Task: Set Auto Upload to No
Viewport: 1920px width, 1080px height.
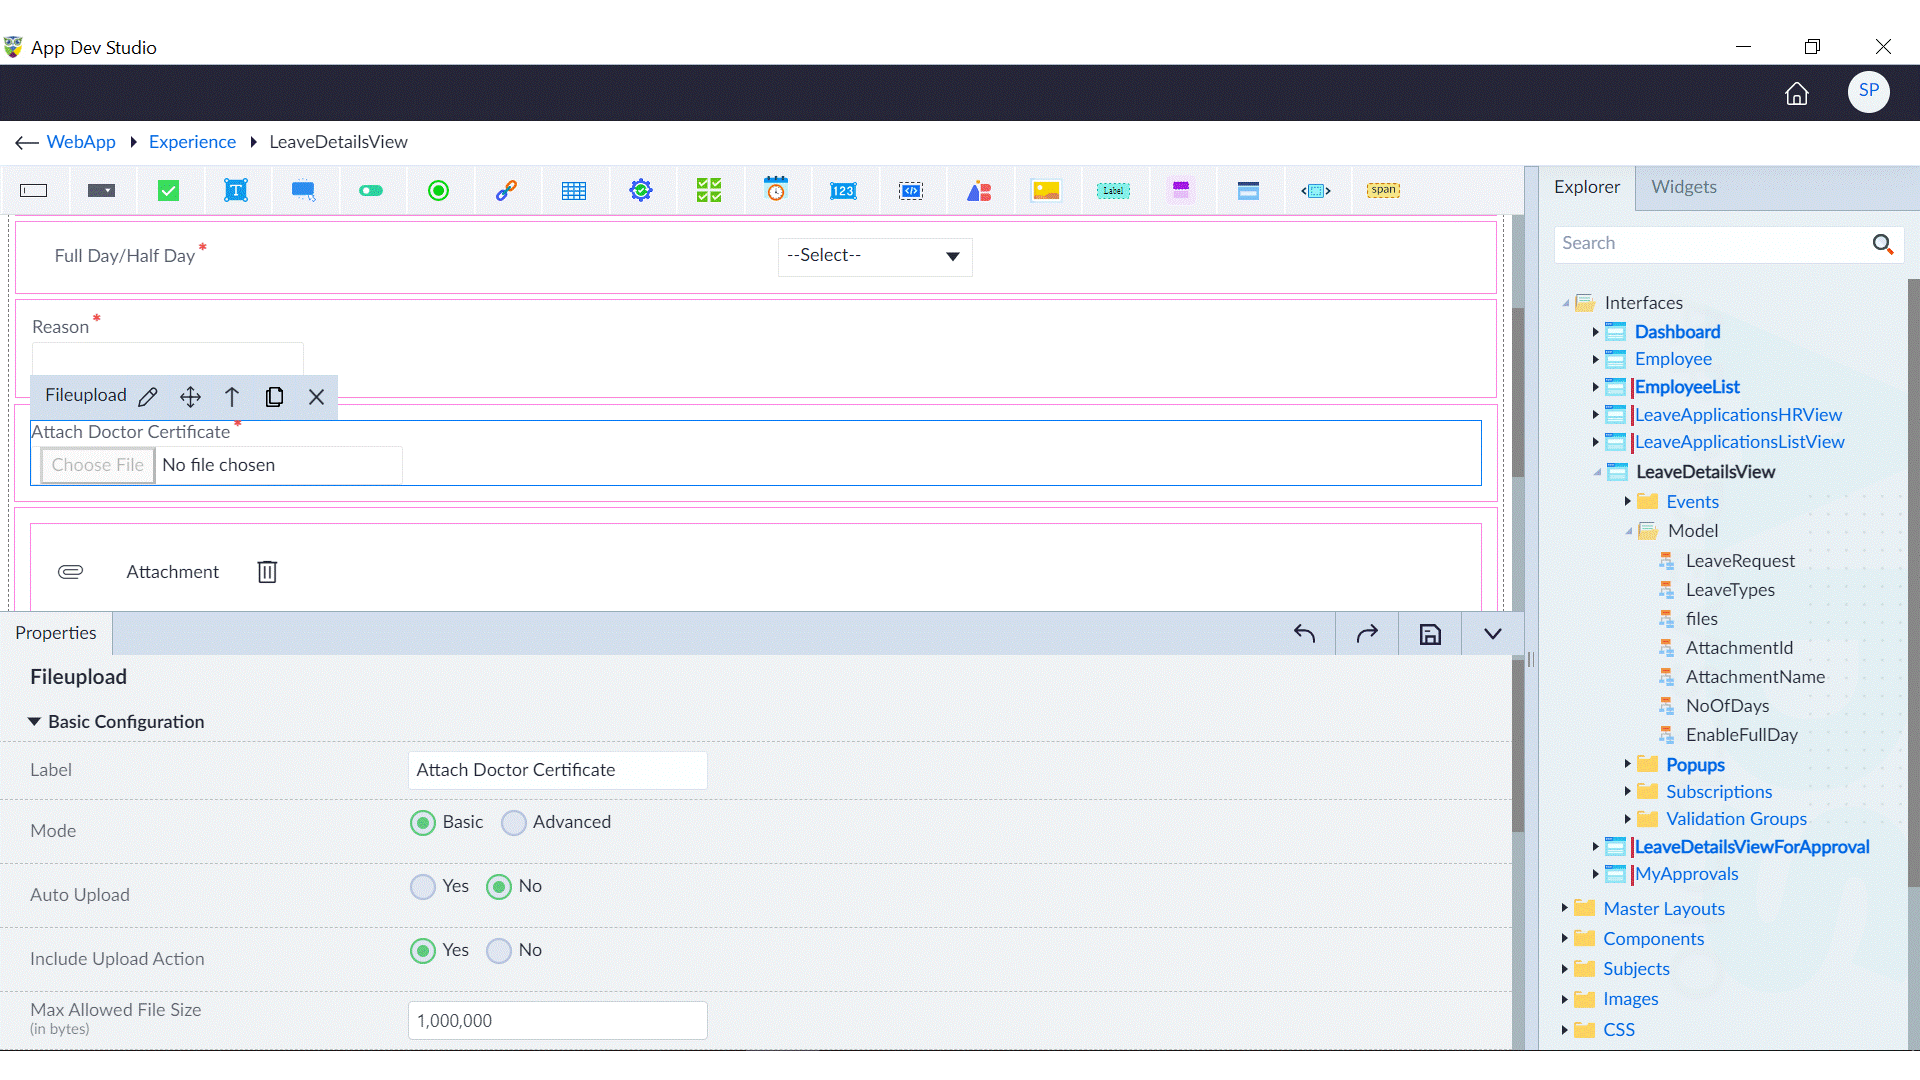Action: [499, 887]
